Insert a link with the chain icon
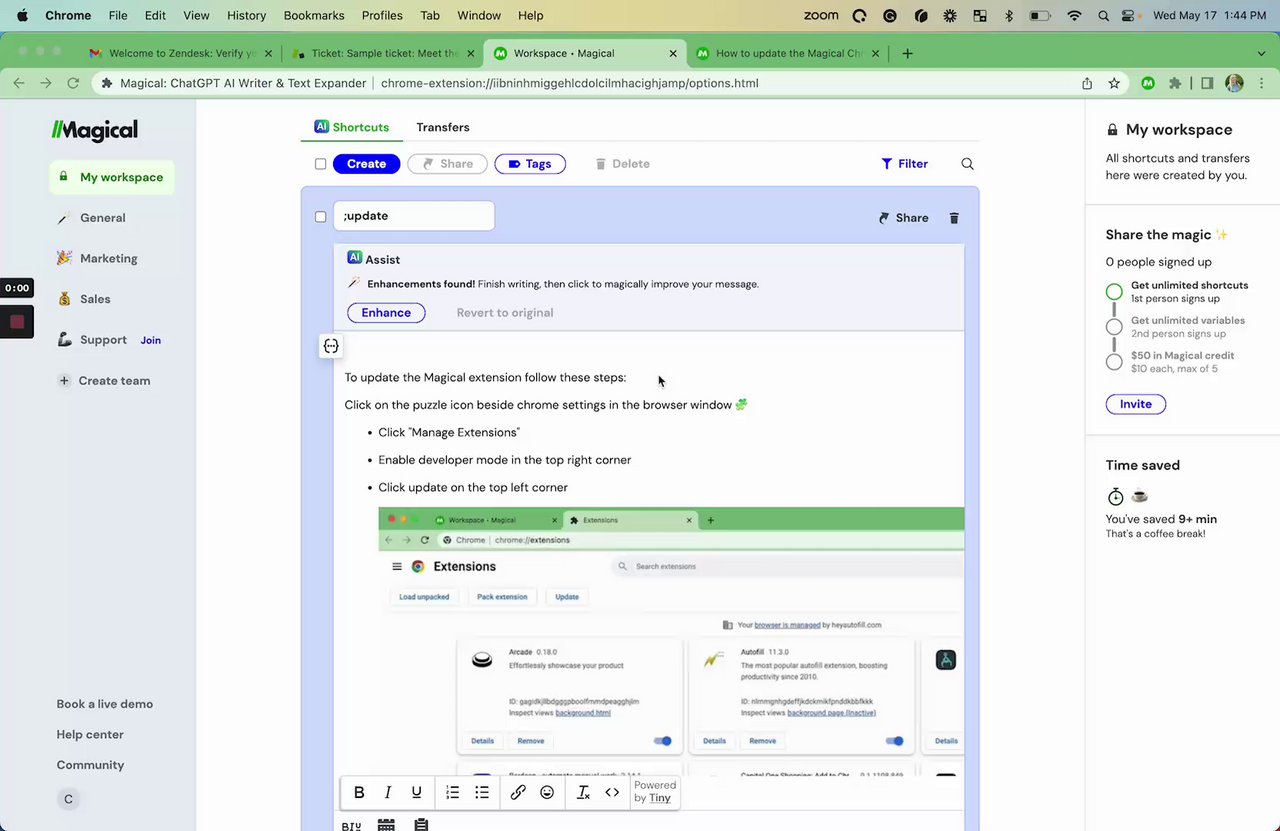 (518, 792)
